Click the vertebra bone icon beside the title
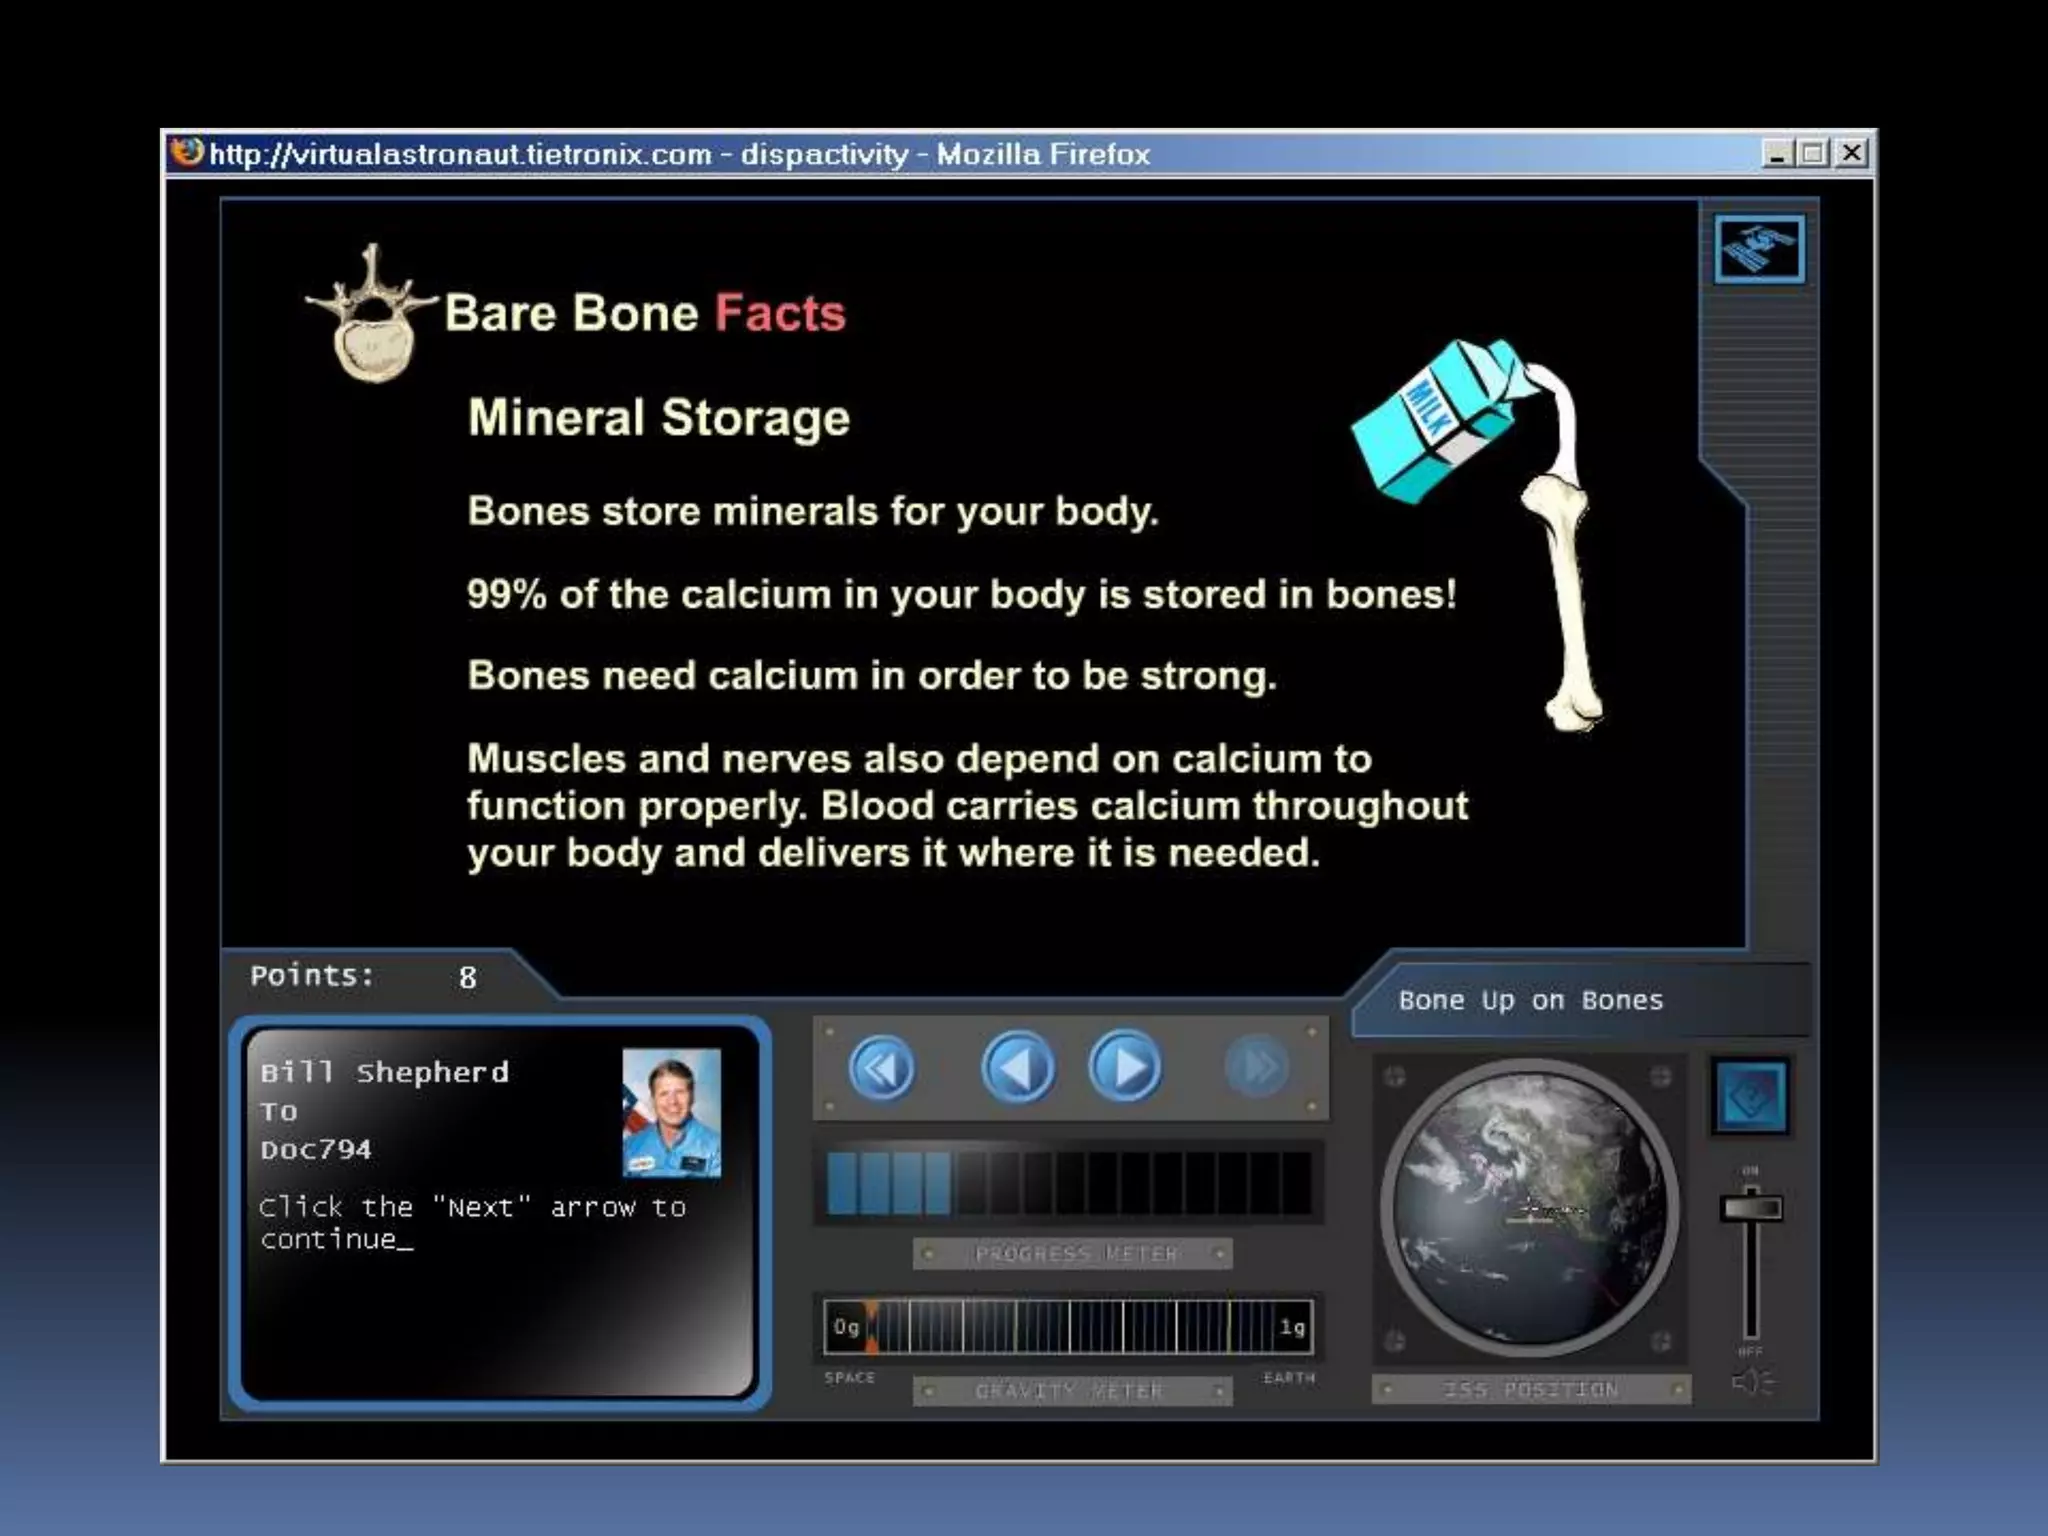Viewport: 2048px width, 1536px height. (370, 314)
